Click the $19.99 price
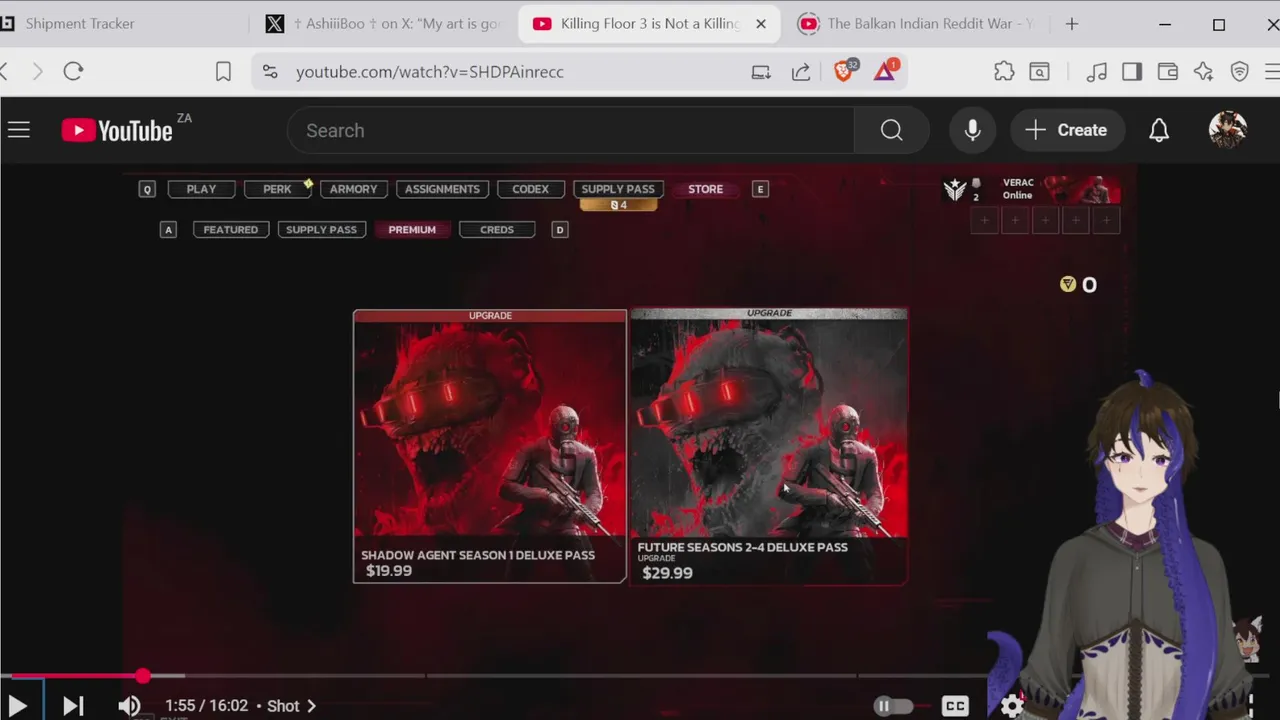Viewport: 1280px width, 720px height. tap(389, 571)
